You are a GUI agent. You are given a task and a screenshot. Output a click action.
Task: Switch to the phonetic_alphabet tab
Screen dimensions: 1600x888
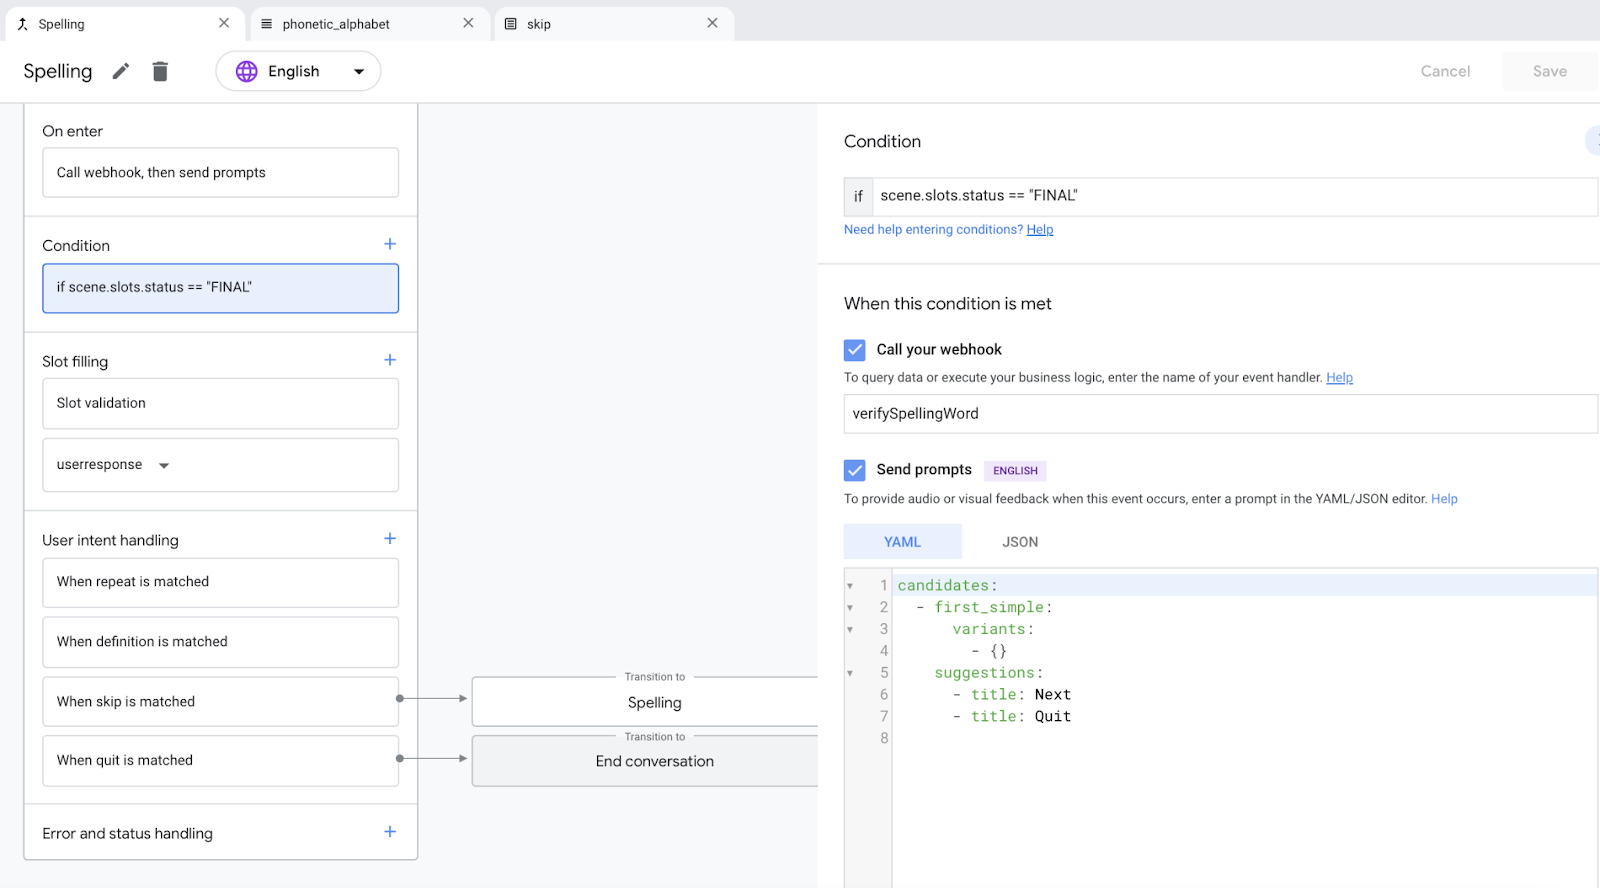point(336,24)
